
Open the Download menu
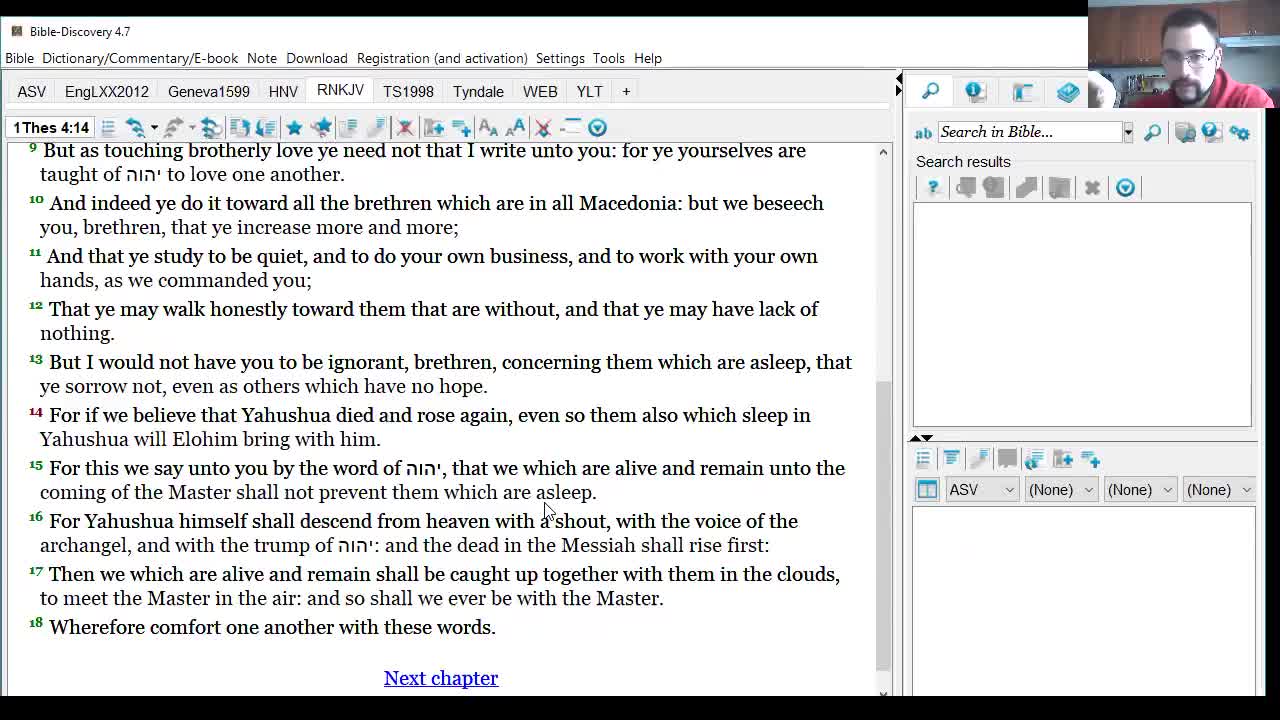(317, 58)
